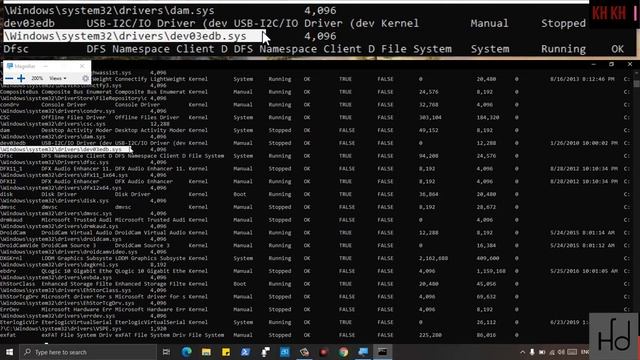Launch Microsoft Edge from the taskbar
The width and height of the screenshot is (640, 360).
click(187, 352)
